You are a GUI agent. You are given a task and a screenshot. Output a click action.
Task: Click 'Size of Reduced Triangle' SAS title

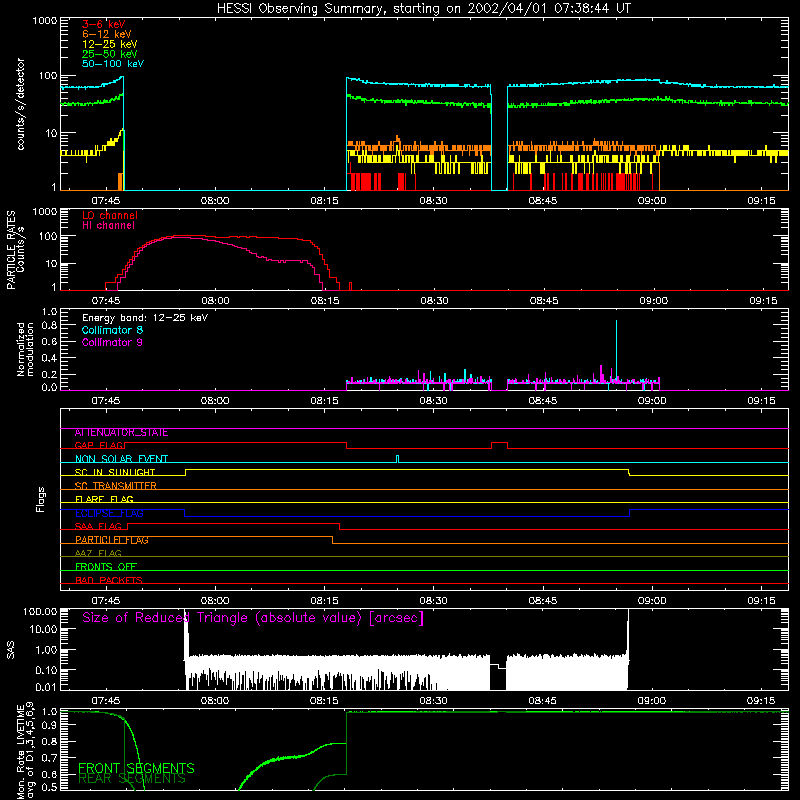pos(253,618)
